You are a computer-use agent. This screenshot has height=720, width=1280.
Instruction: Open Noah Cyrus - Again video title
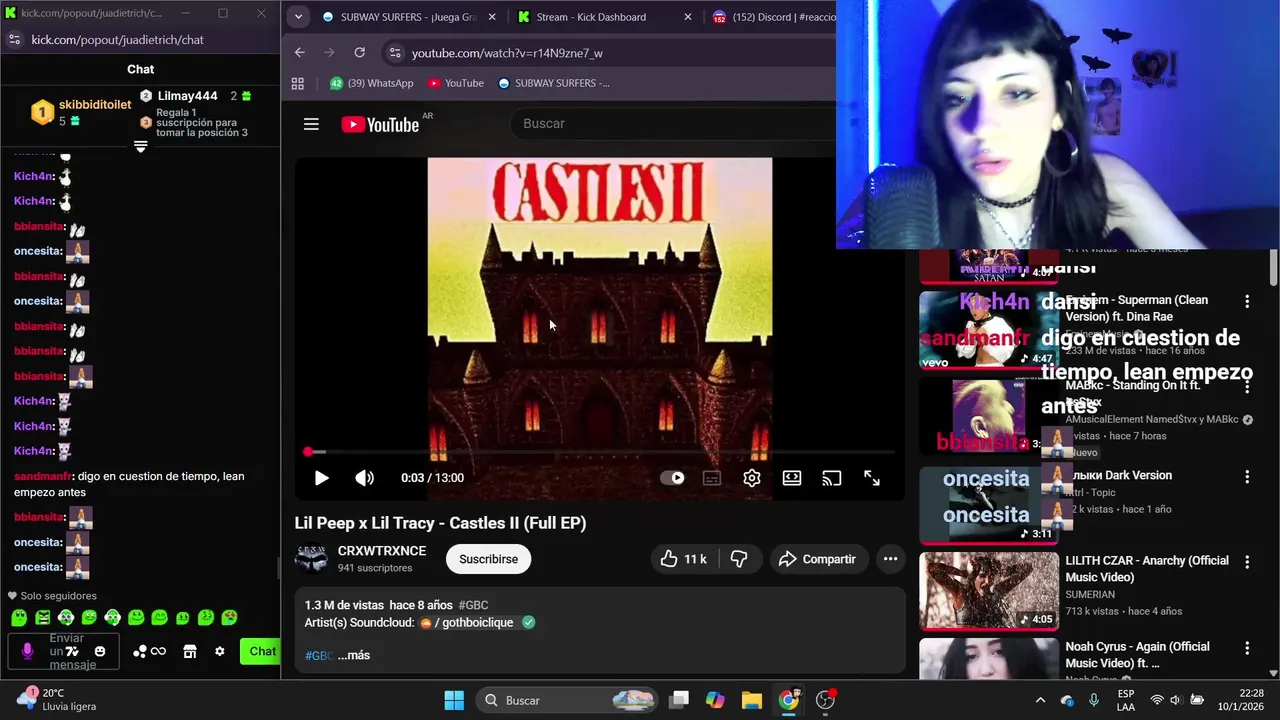[x=1138, y=655]
